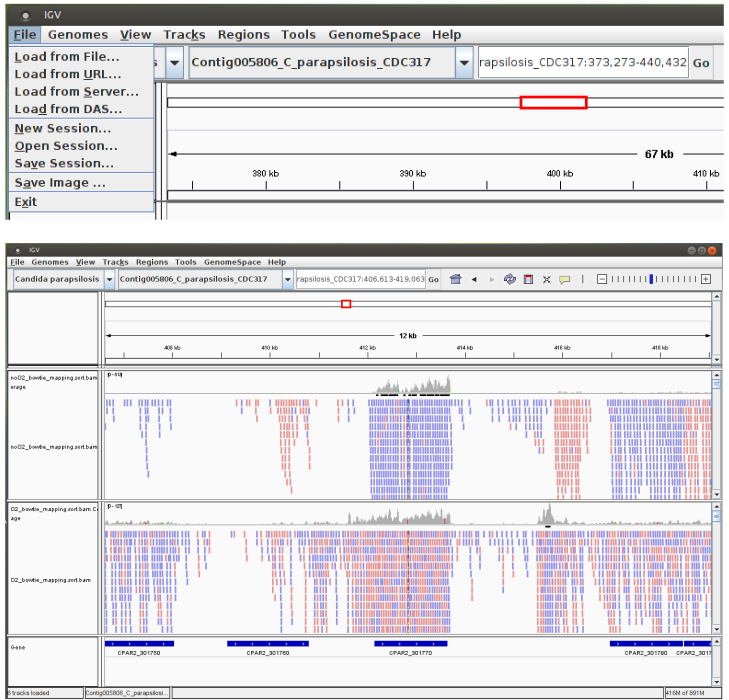Viewport: 729px width, 700px height.
Task: Click the define region of interest icon
Action: pos(528,279)
